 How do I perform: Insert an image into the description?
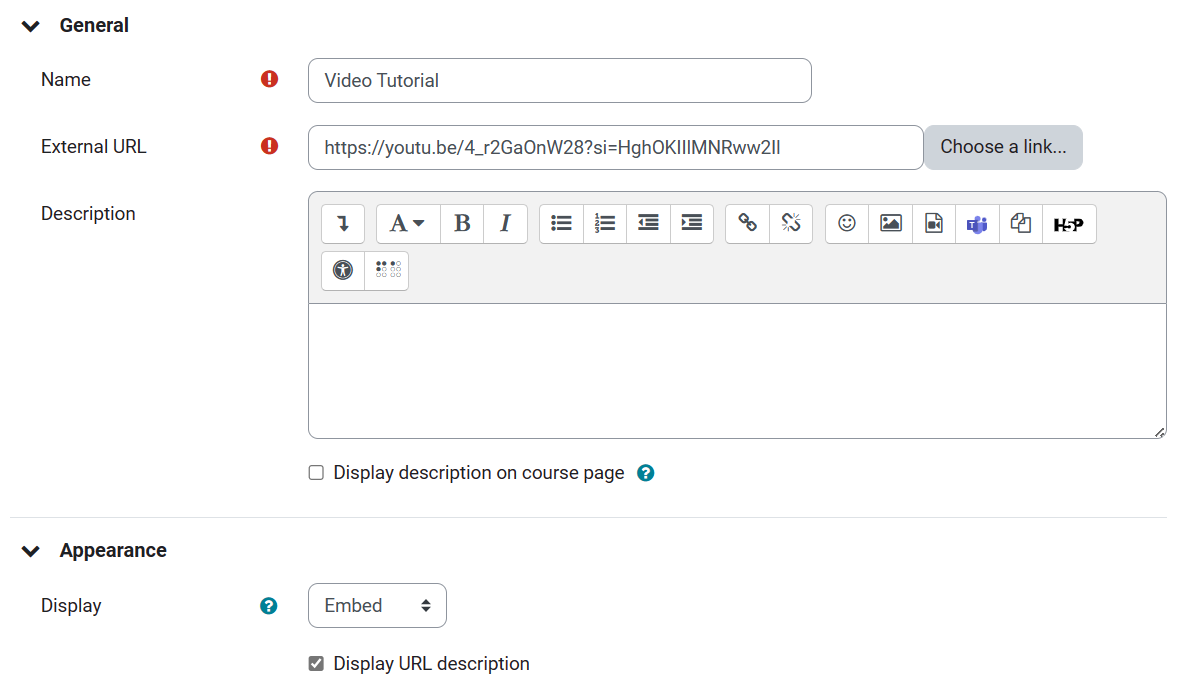tap(890, 224)
